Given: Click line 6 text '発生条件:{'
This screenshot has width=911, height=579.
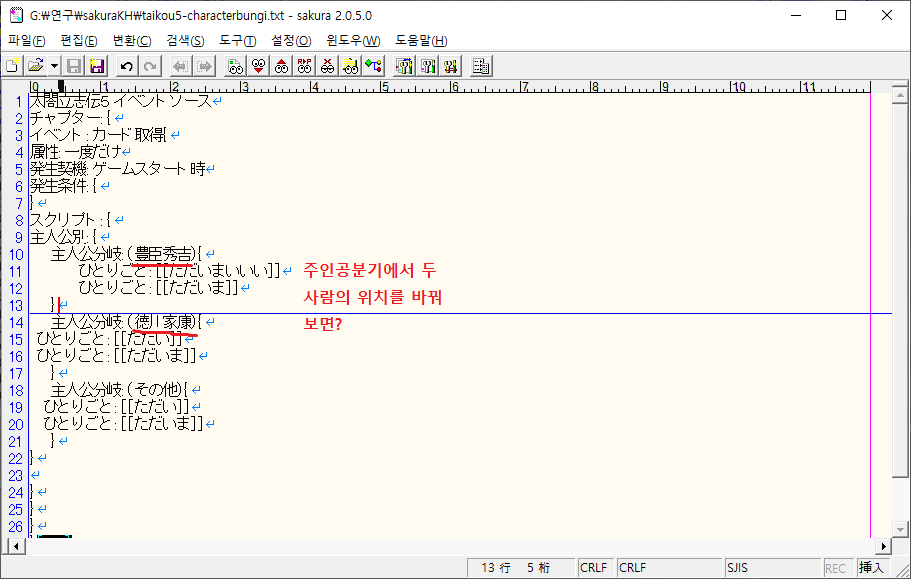Looking at the screenshot, I should [x=63, y=186].
